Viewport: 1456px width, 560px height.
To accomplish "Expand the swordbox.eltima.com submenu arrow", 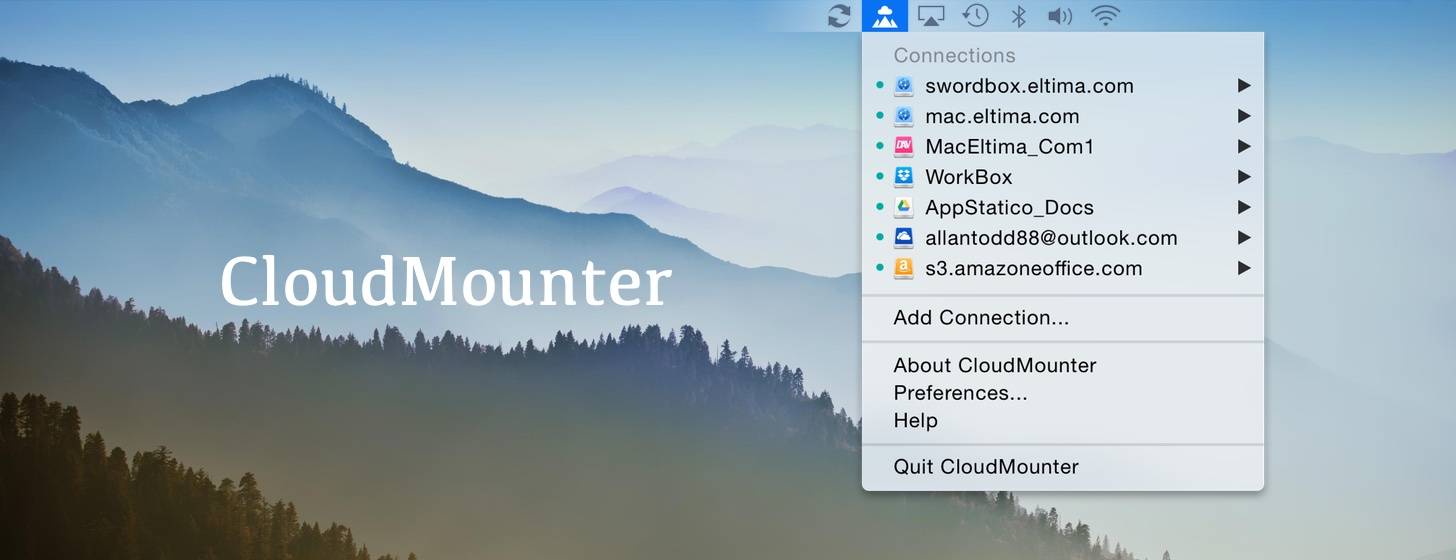I will pyautogui.click(x=1244, y=86).
